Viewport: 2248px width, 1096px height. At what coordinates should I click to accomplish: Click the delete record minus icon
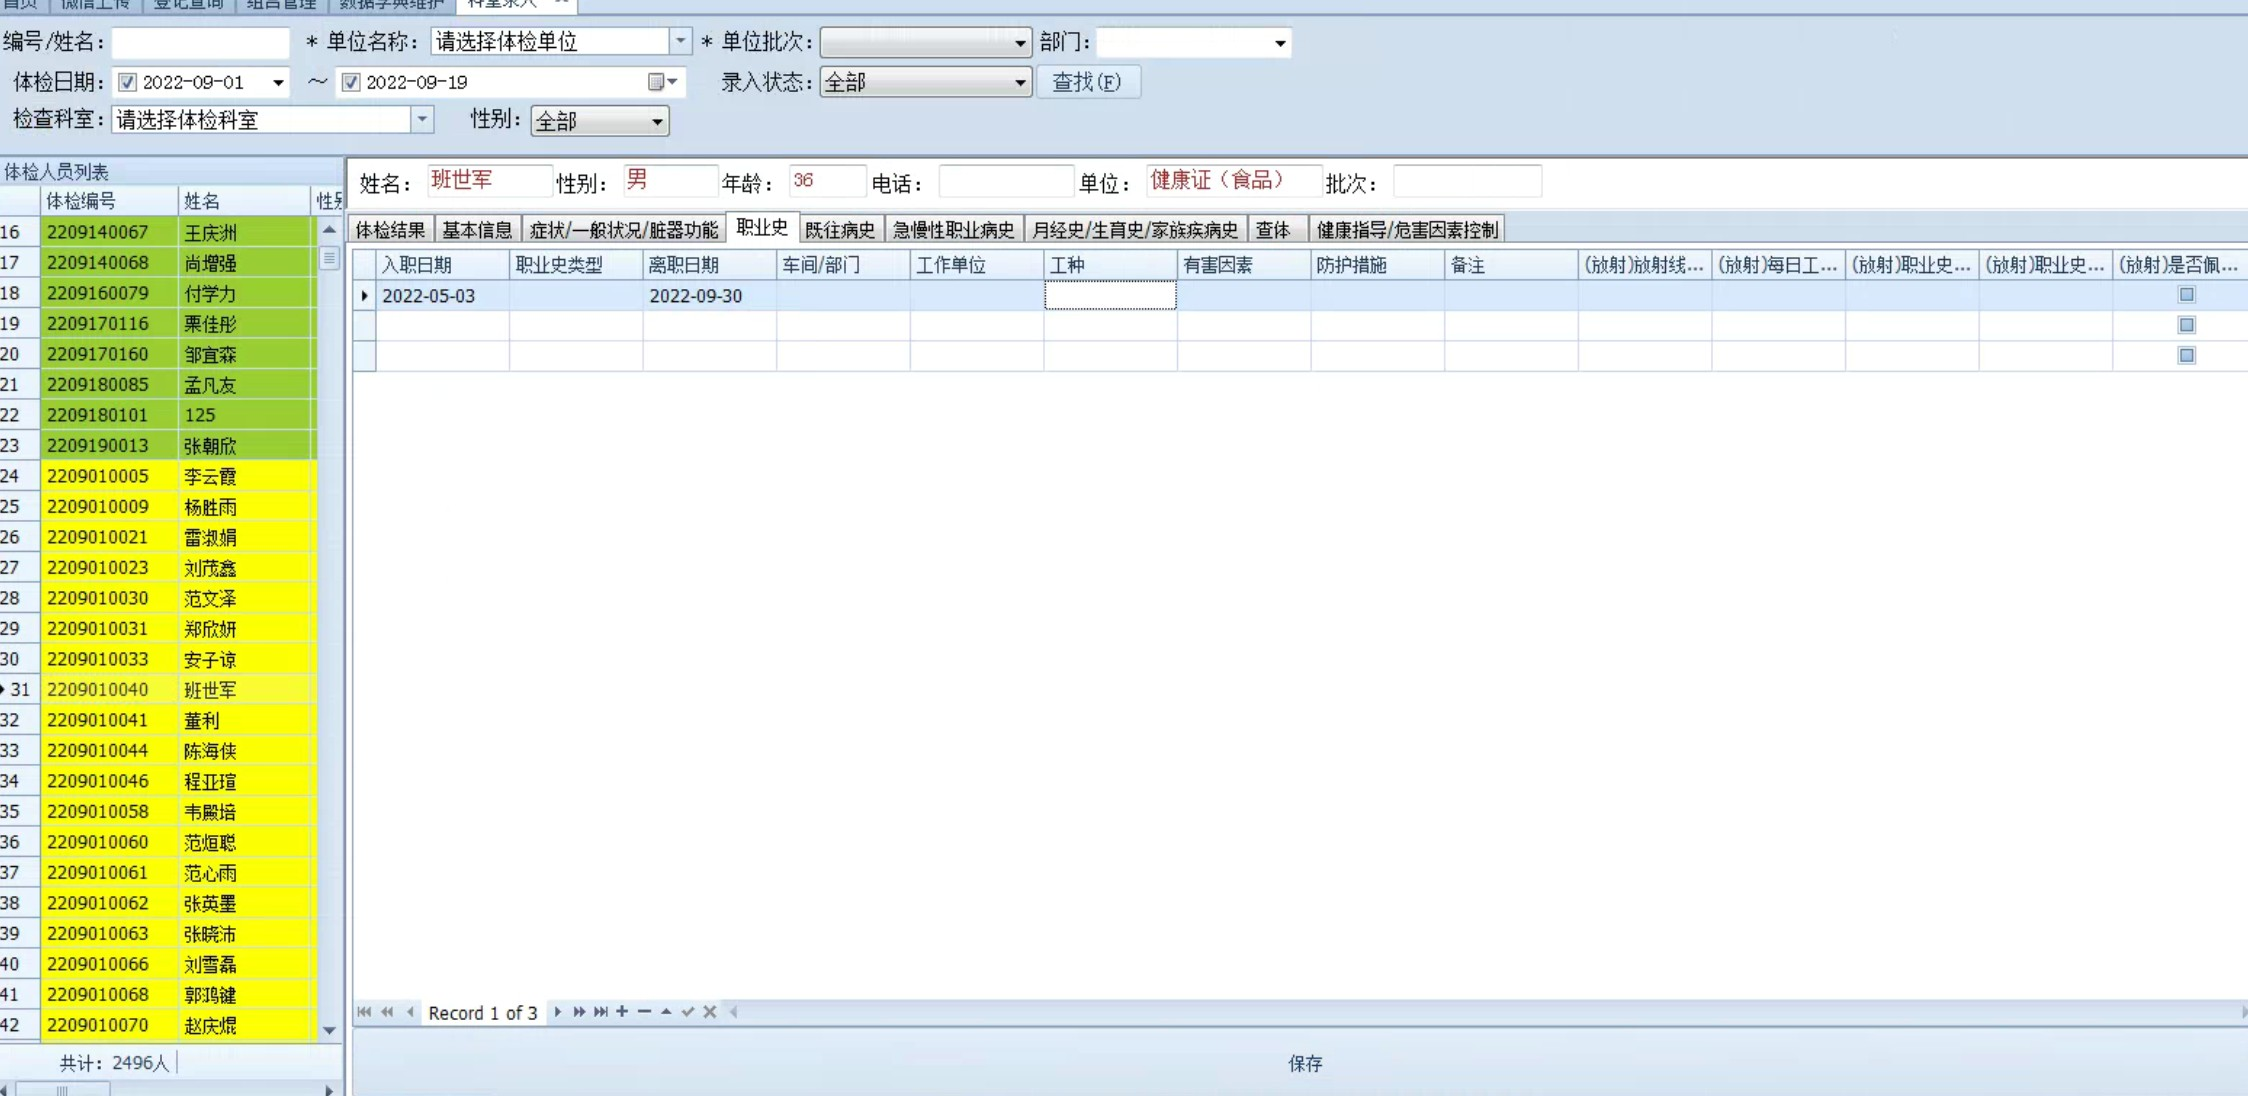(x=644, y=1012)
